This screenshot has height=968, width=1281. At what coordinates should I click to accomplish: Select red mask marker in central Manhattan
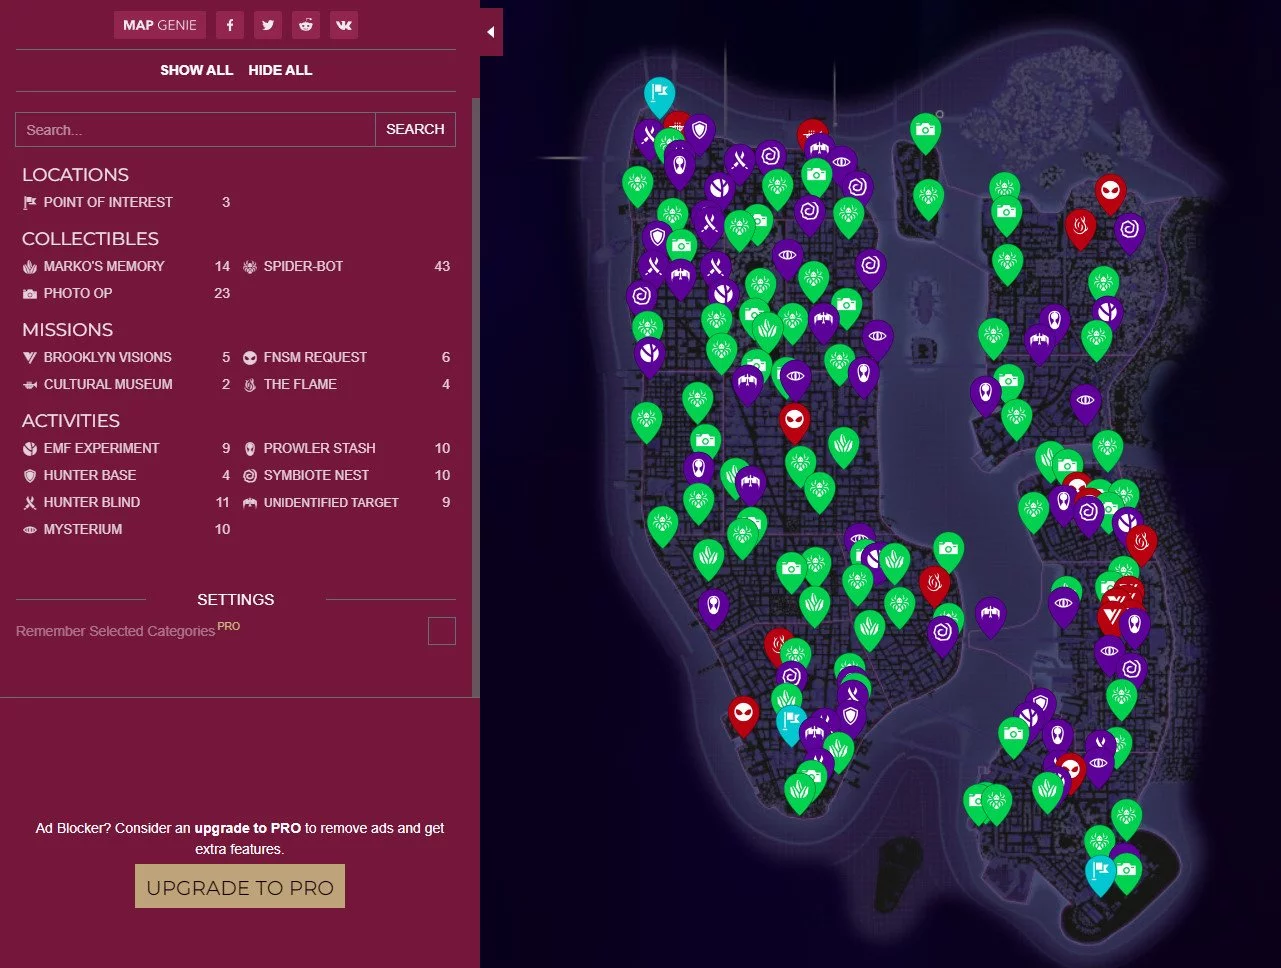[795, 422]
